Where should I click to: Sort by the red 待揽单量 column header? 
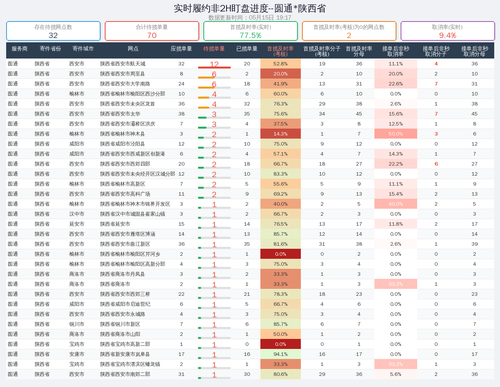214,49
